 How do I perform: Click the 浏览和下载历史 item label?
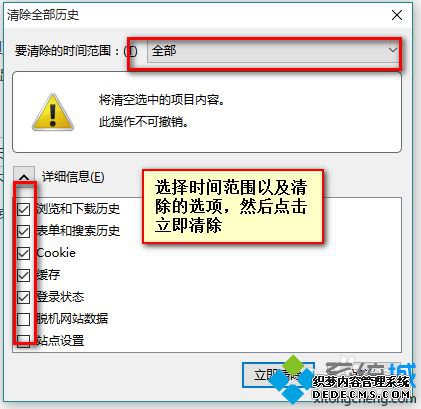click(78, 209)
